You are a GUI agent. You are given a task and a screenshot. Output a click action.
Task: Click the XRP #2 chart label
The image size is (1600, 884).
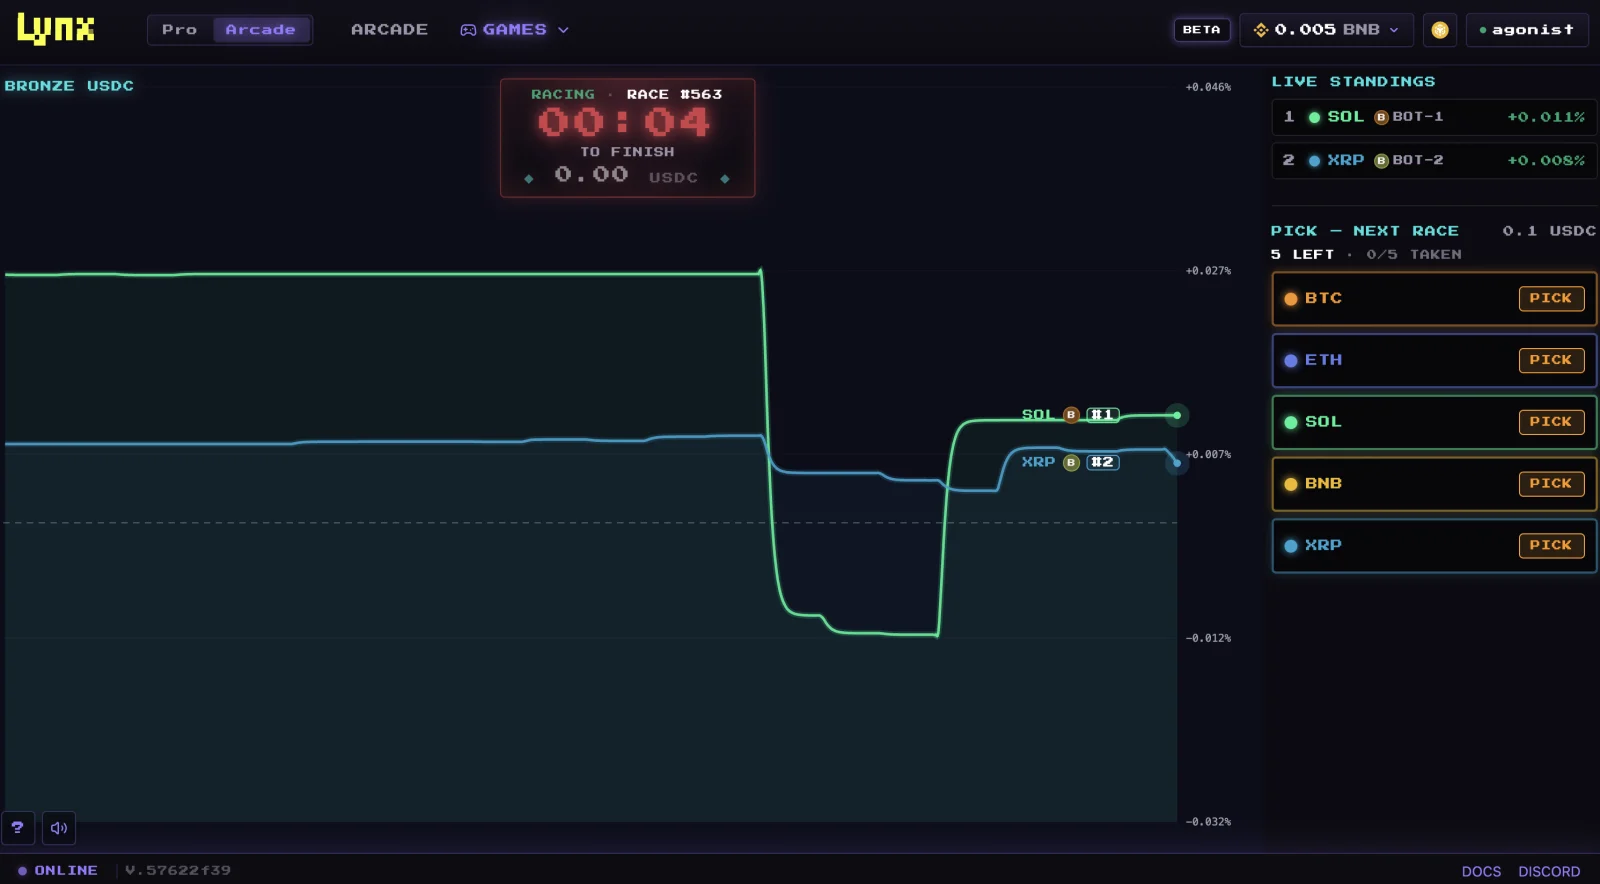click(1070, 462)
